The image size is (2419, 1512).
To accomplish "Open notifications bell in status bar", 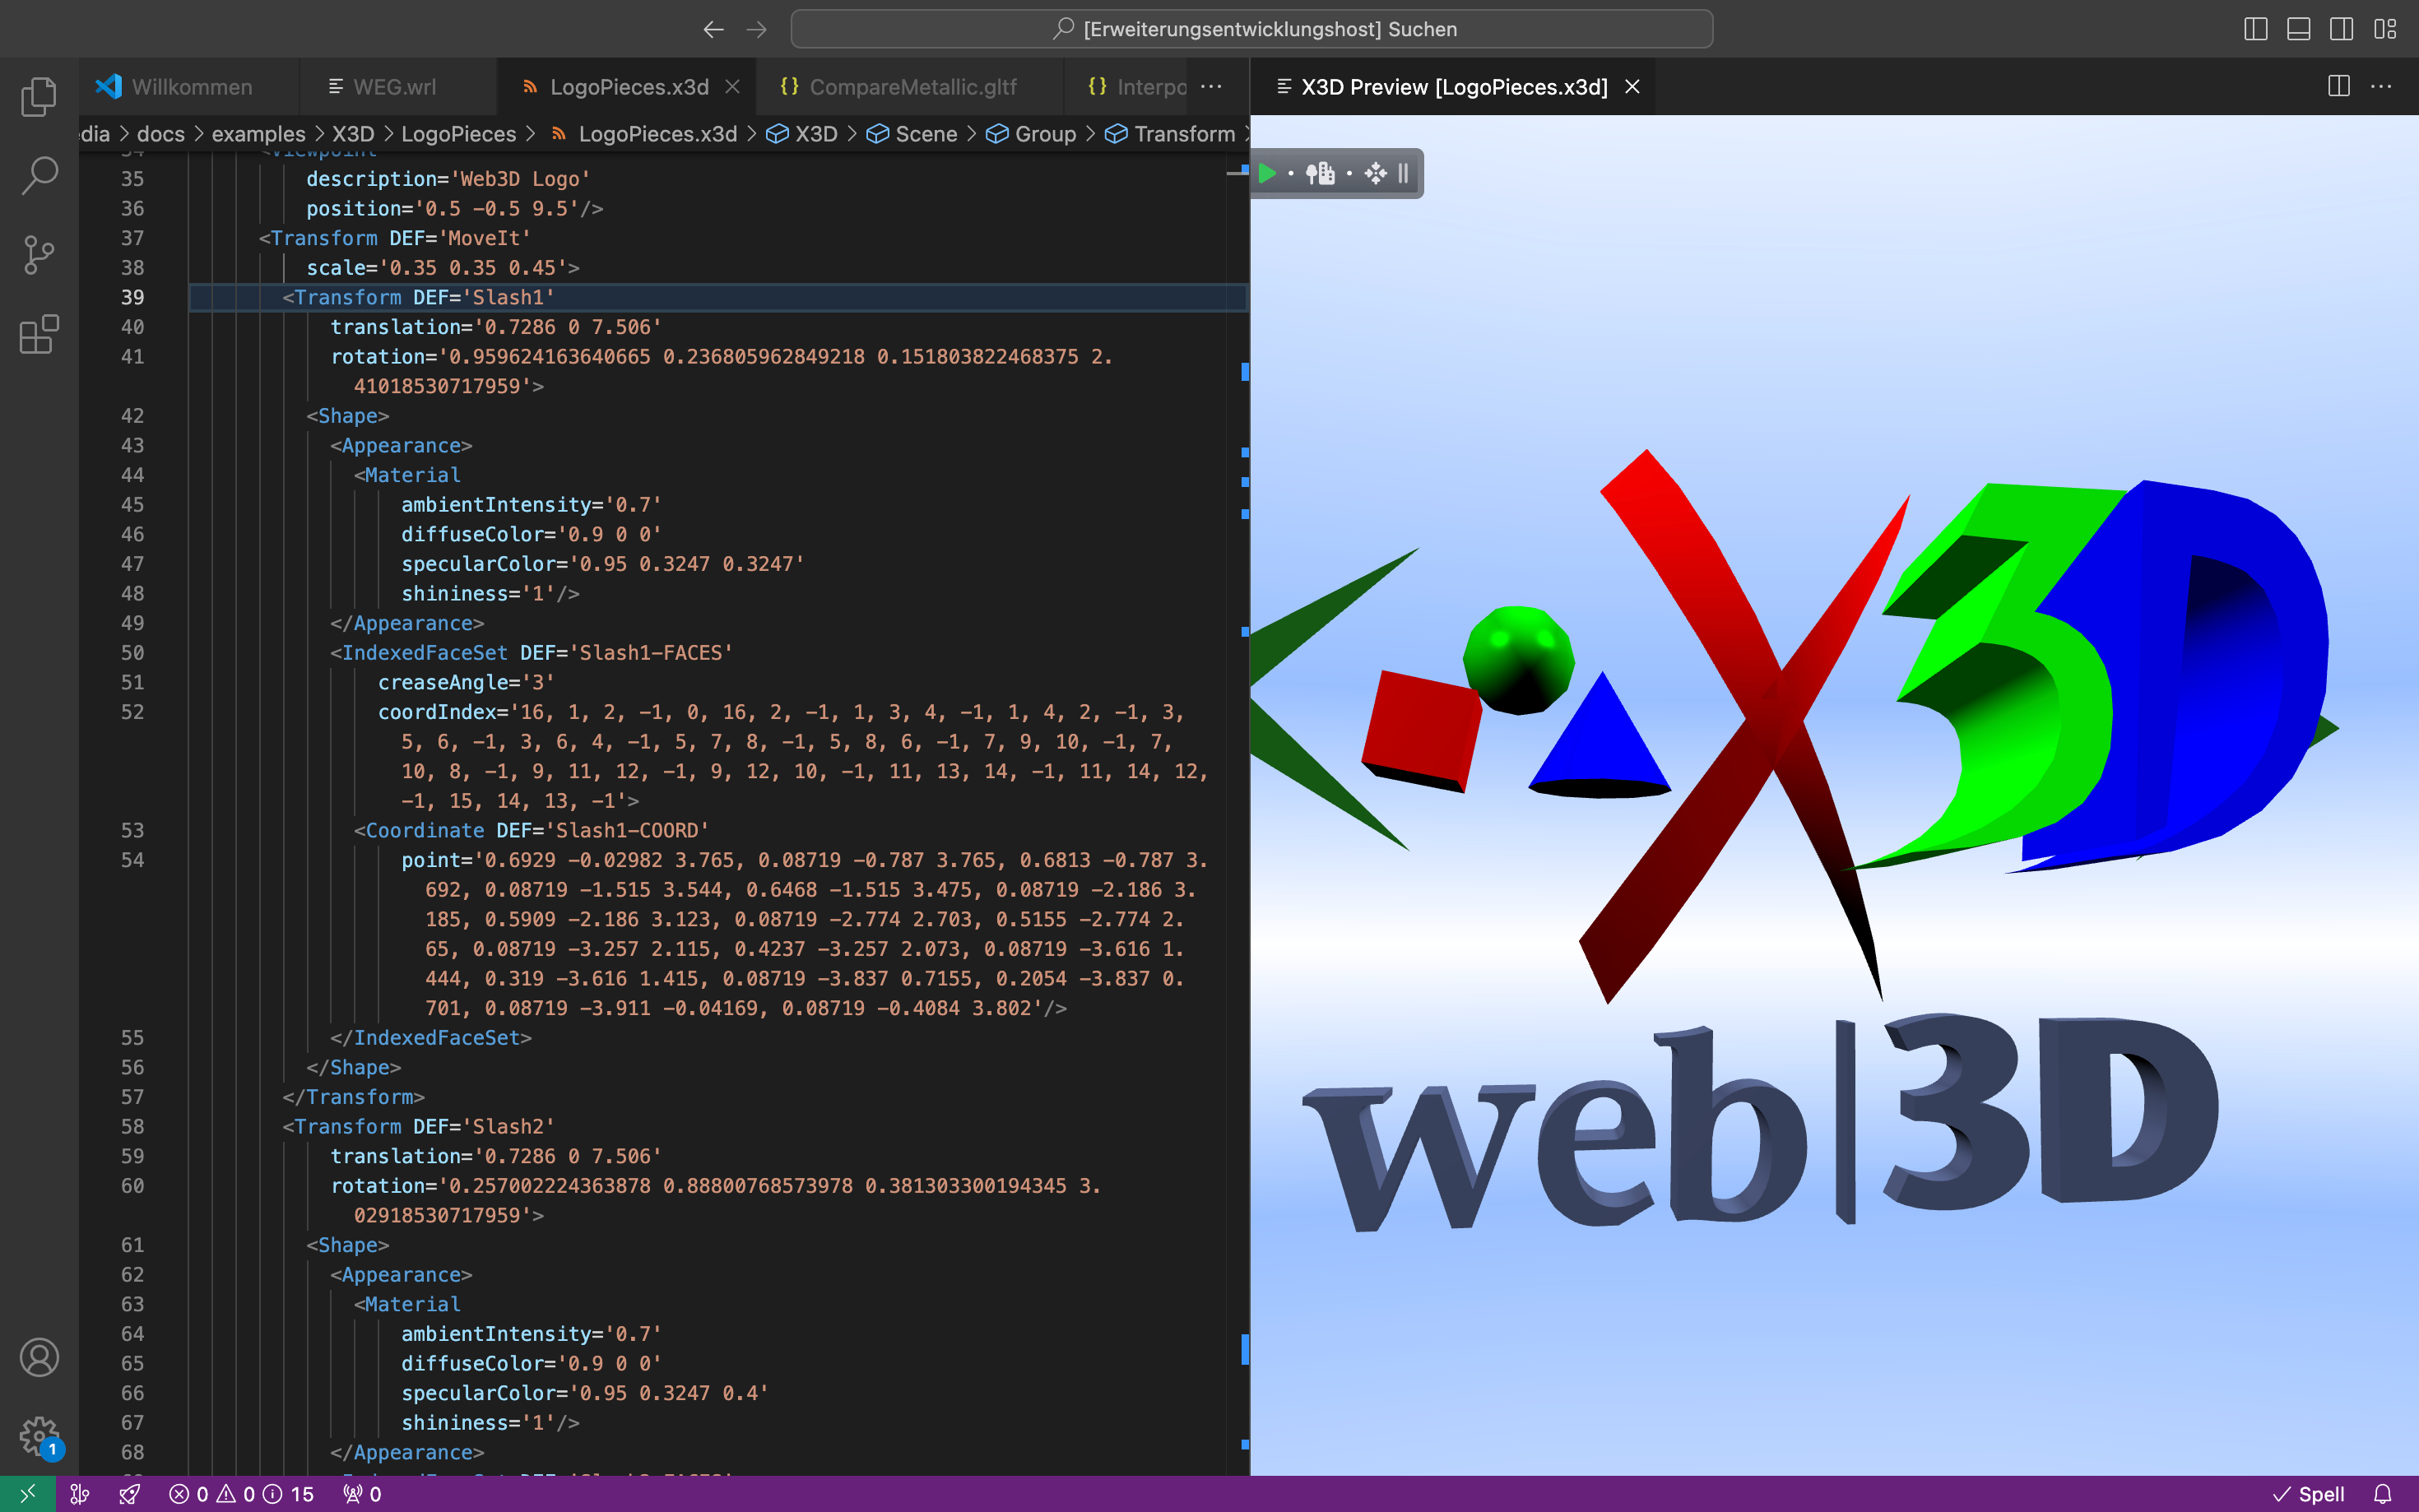I will click(2383, 1494).
